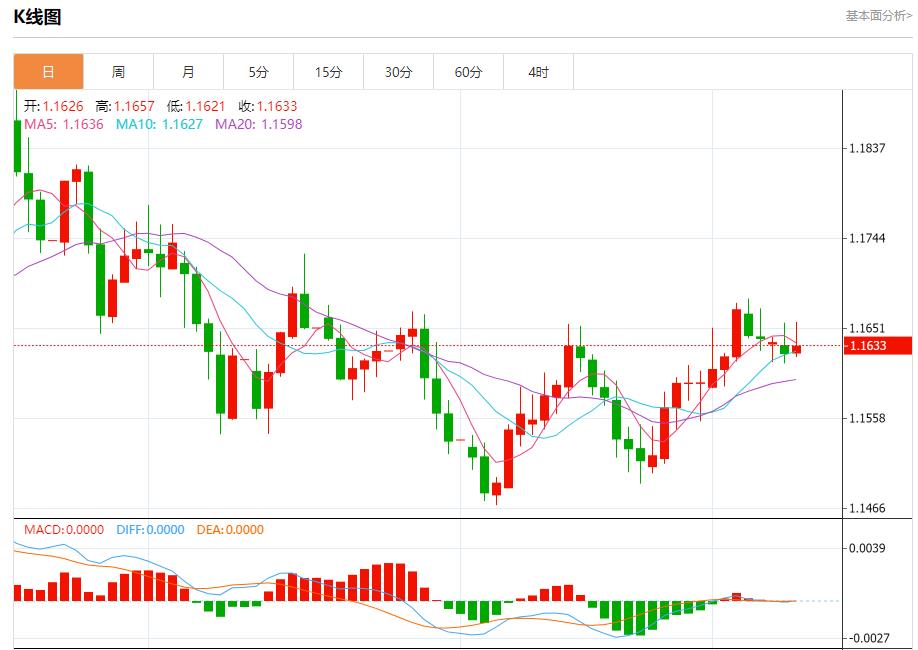This screenshot has height=650, width=918.
Task: Click the DIFF value label
Action: point(149,530)
